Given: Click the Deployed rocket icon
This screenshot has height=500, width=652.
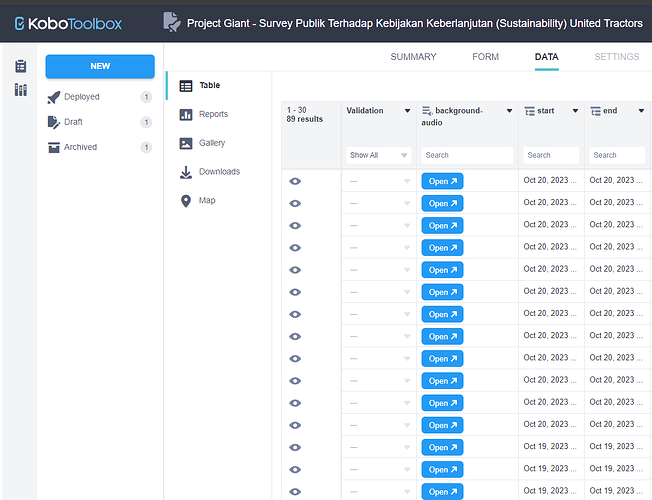Looking at the screenshot, I should (x=55, y=97).
